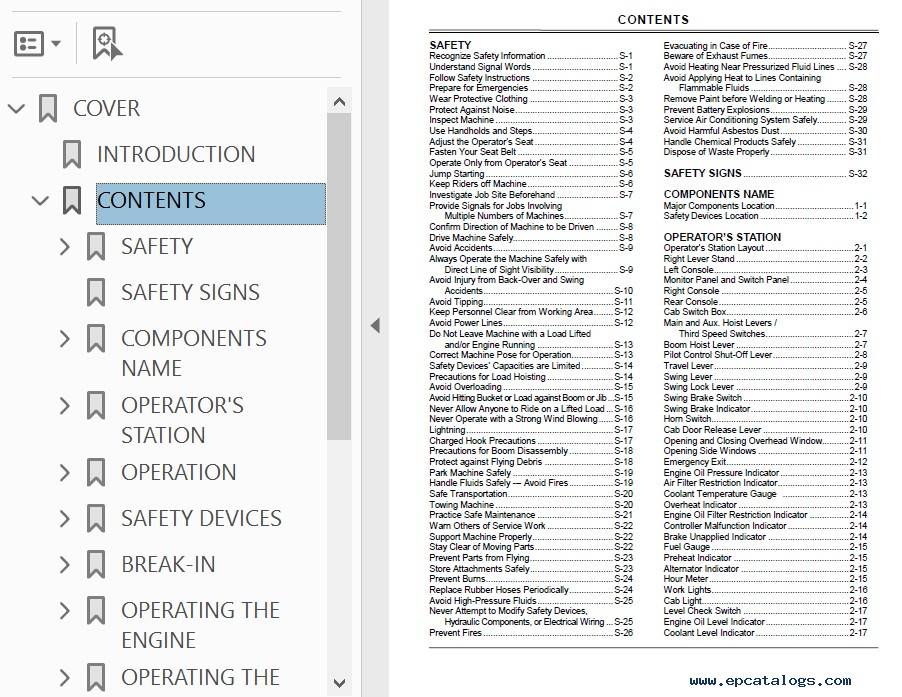Click the bookmarks panel scrollbar thumb
This screenshot has height=697, width=902.
click(339, 277)
